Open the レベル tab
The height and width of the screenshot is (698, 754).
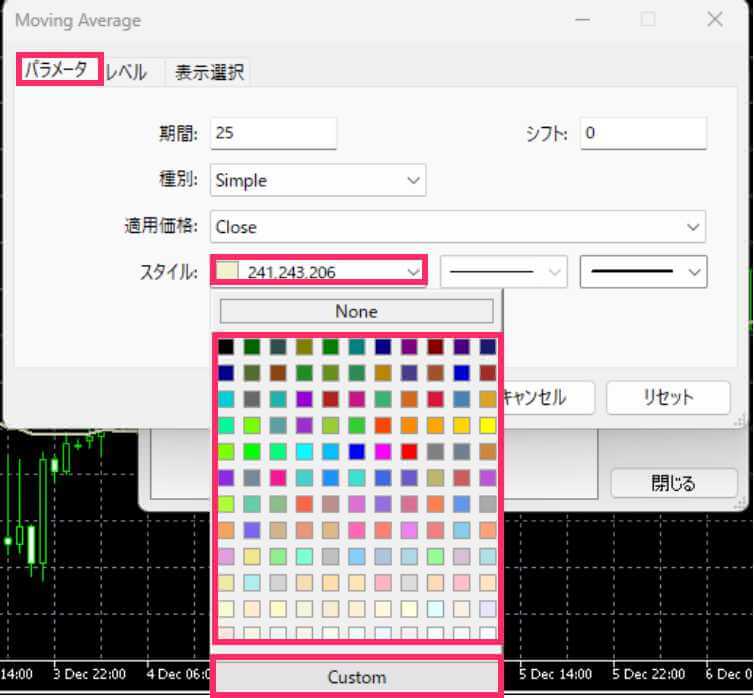[127, 72]
